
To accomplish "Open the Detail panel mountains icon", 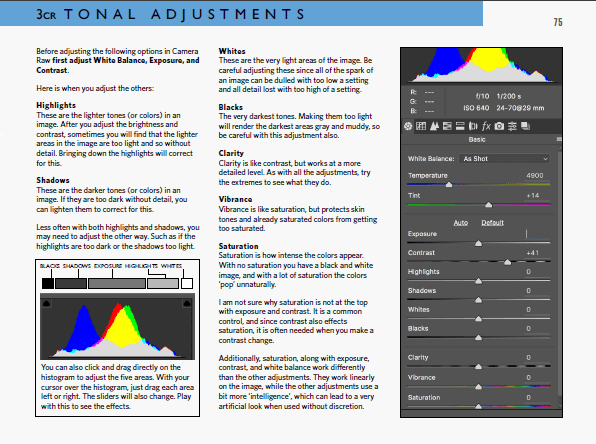I will coord(434,126).
